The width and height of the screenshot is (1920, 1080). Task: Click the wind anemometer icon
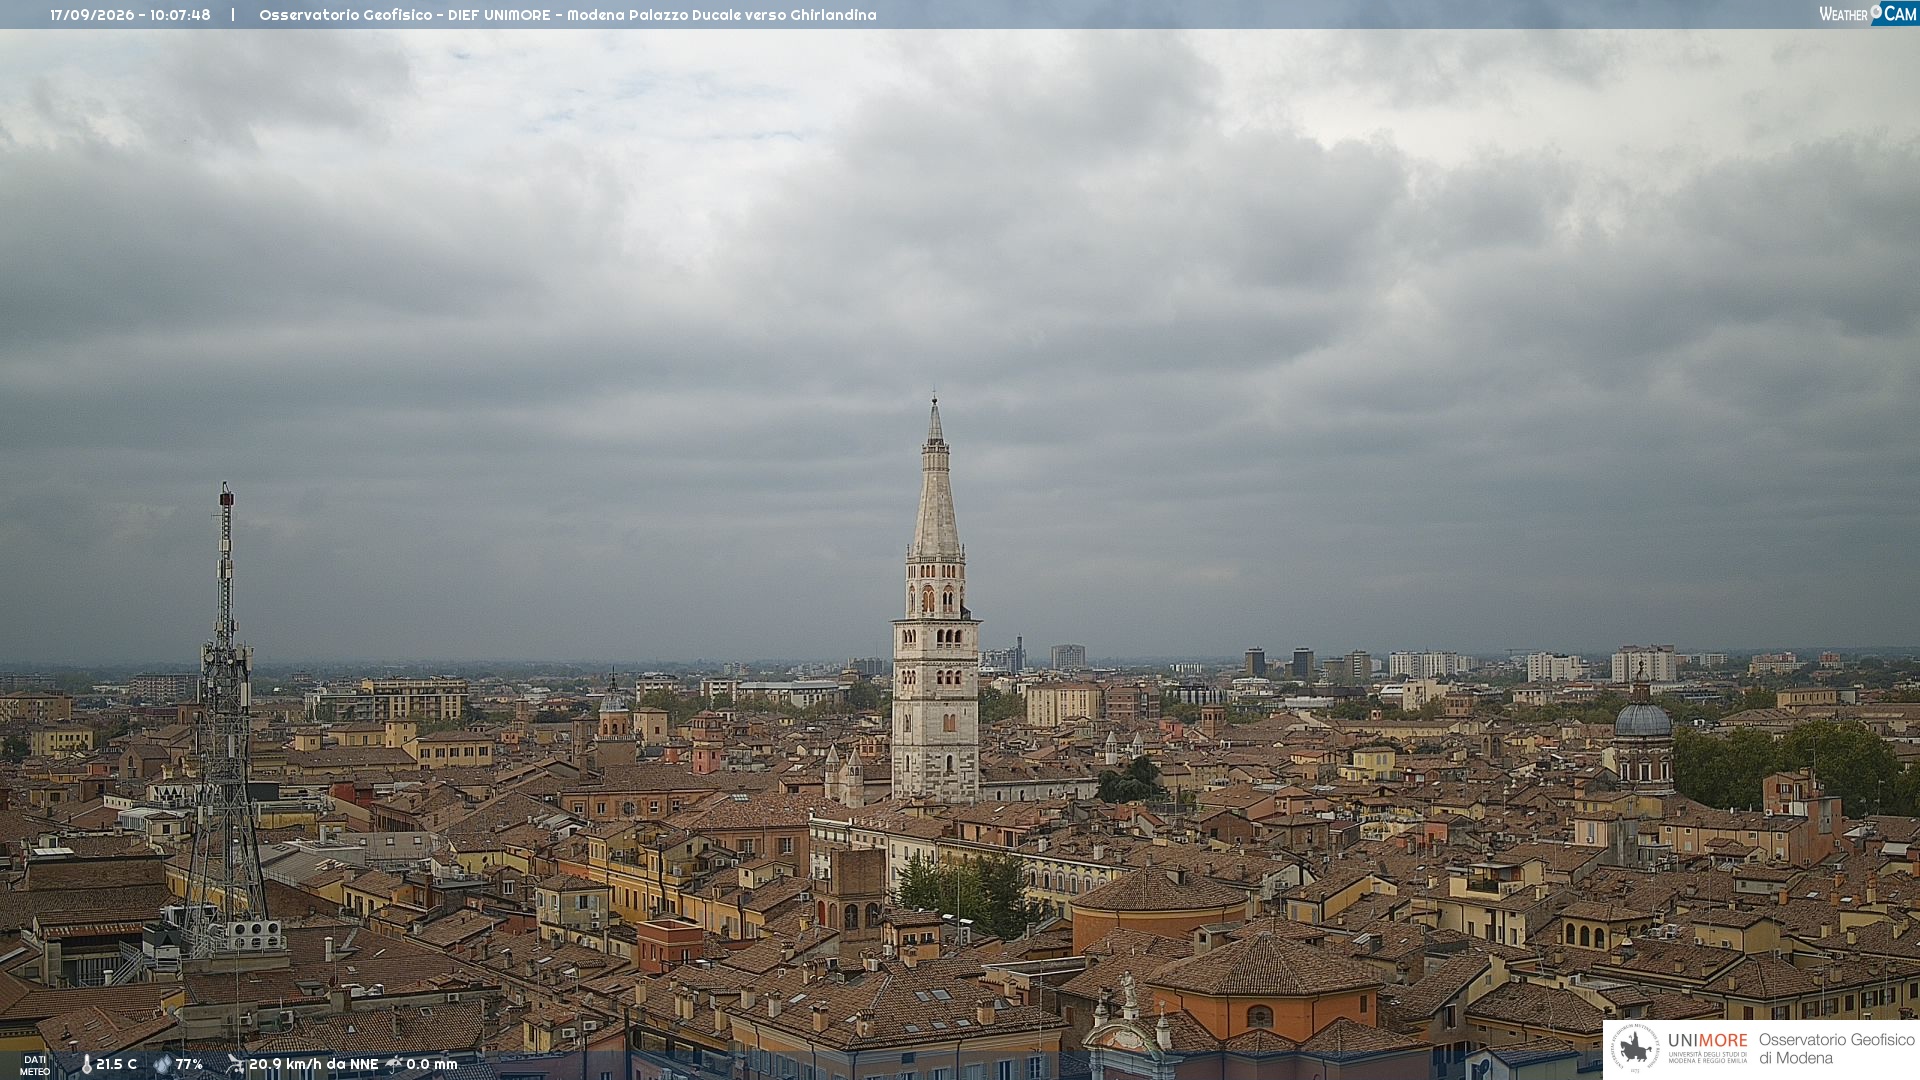[235, 1064]
